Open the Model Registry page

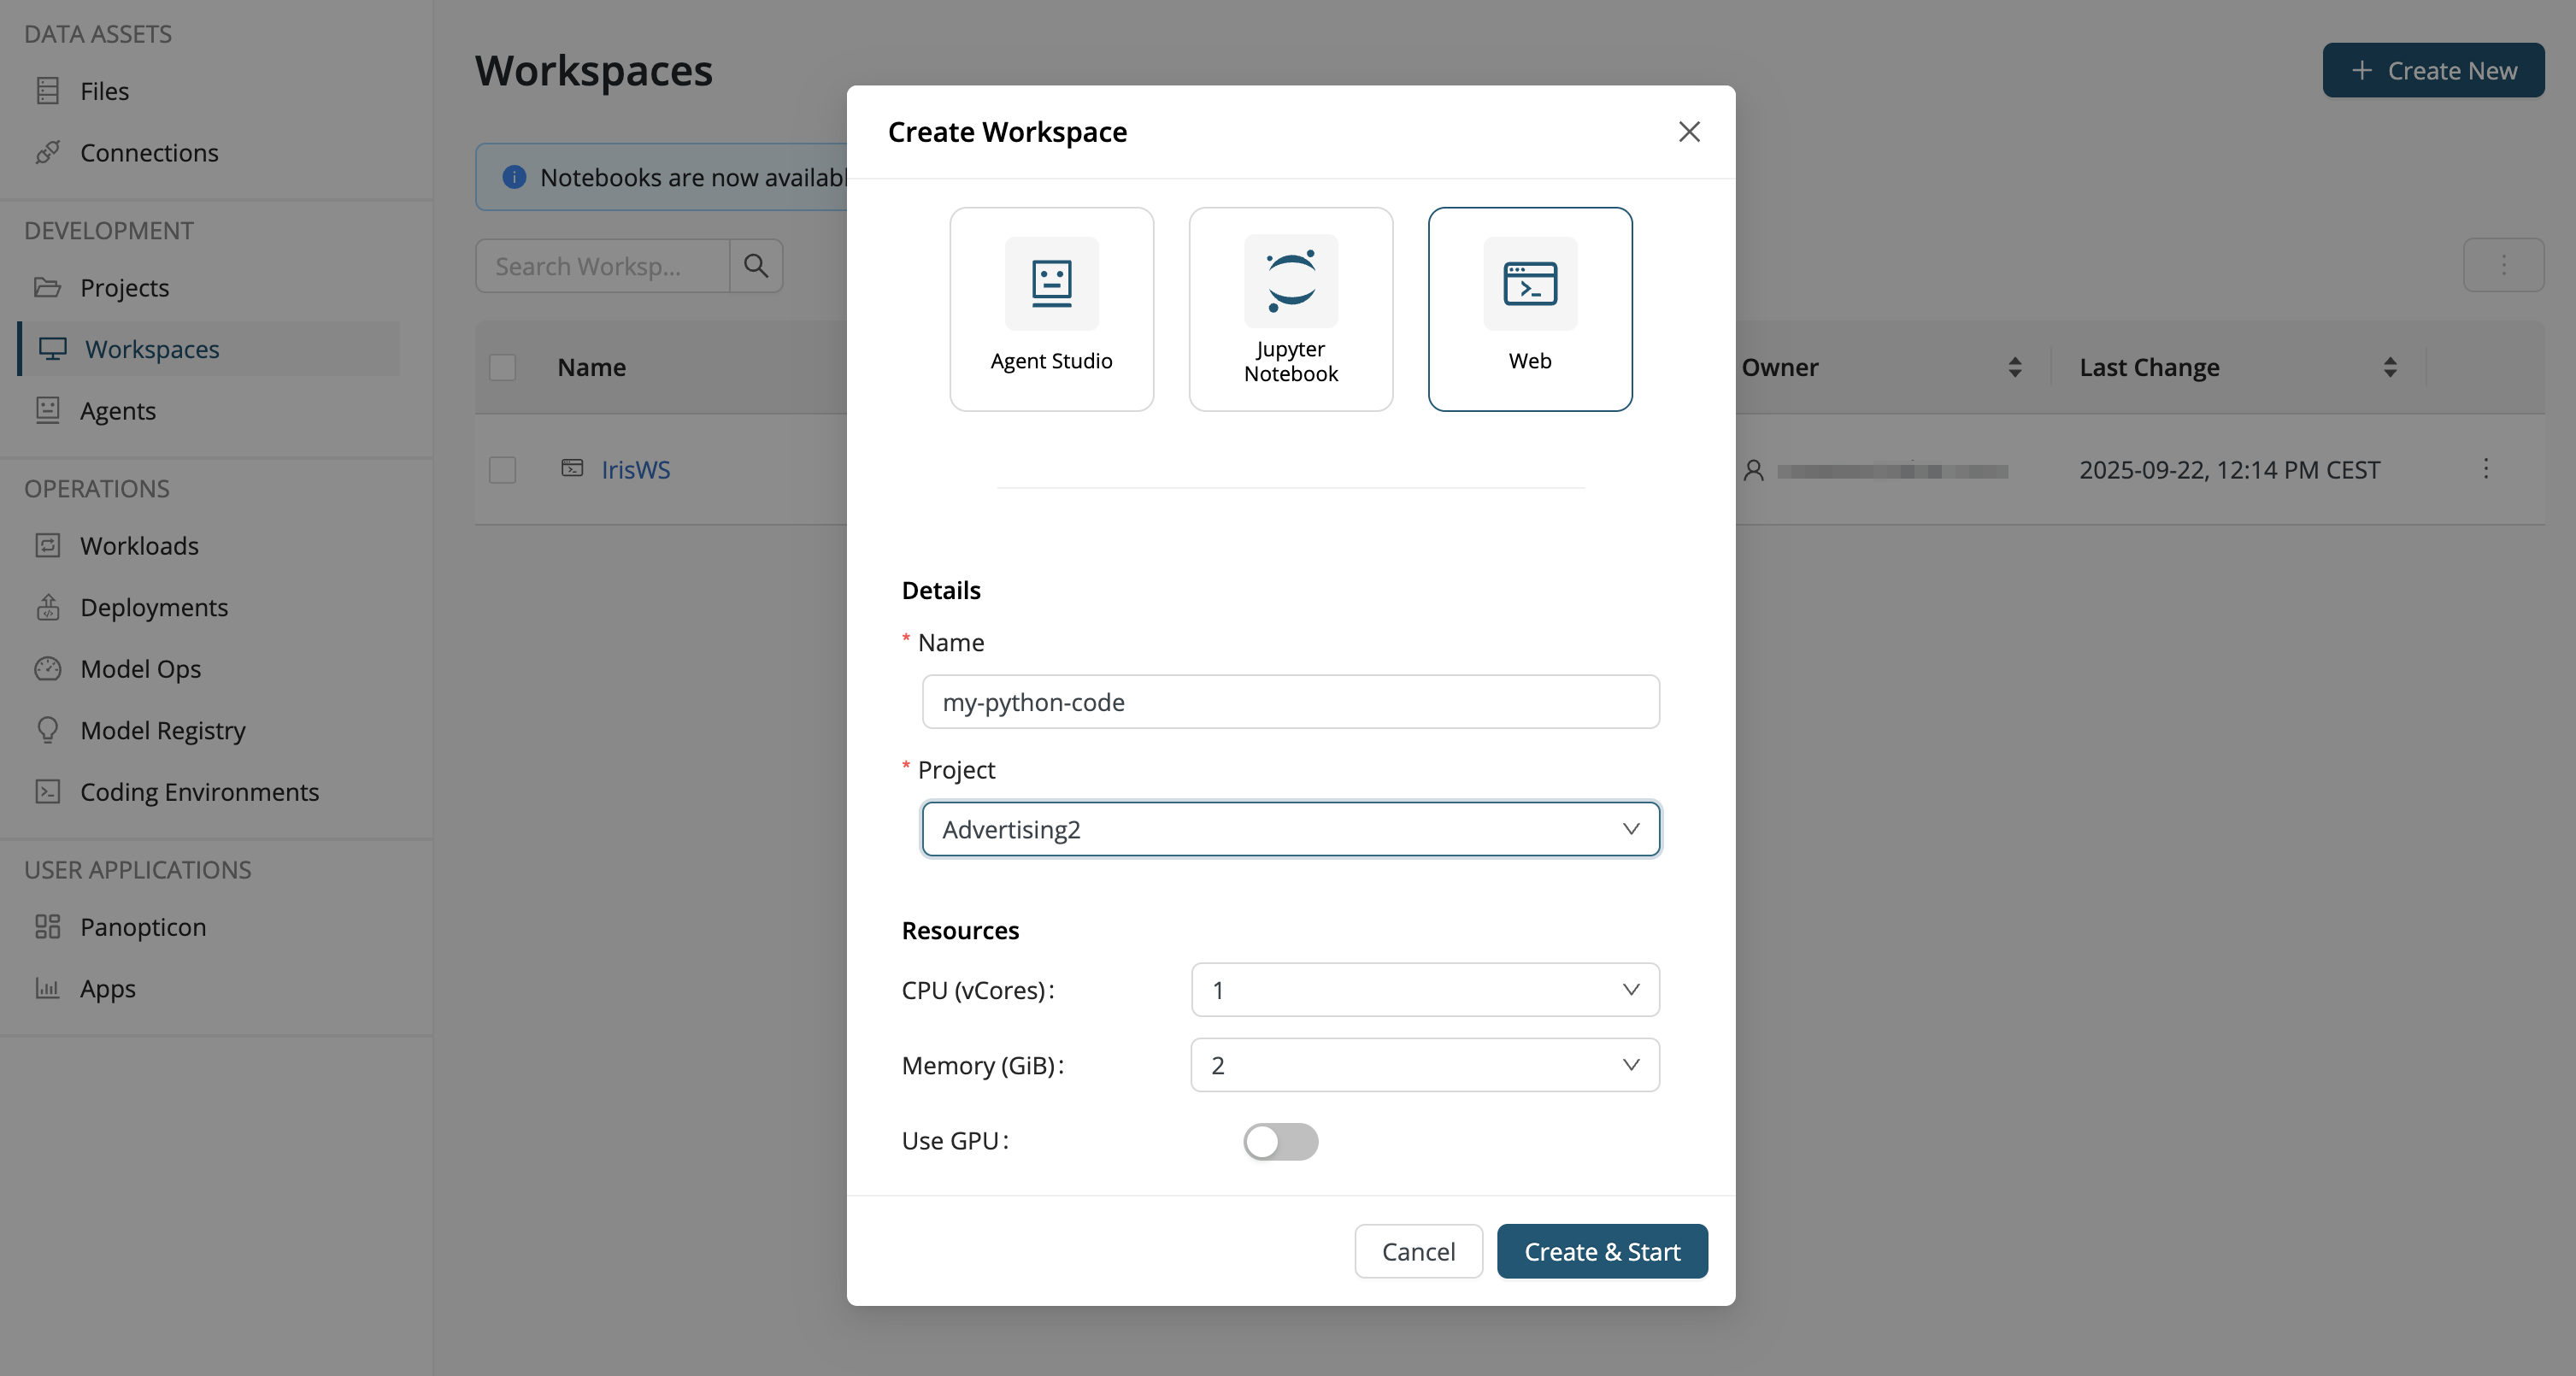pos(163,730)
